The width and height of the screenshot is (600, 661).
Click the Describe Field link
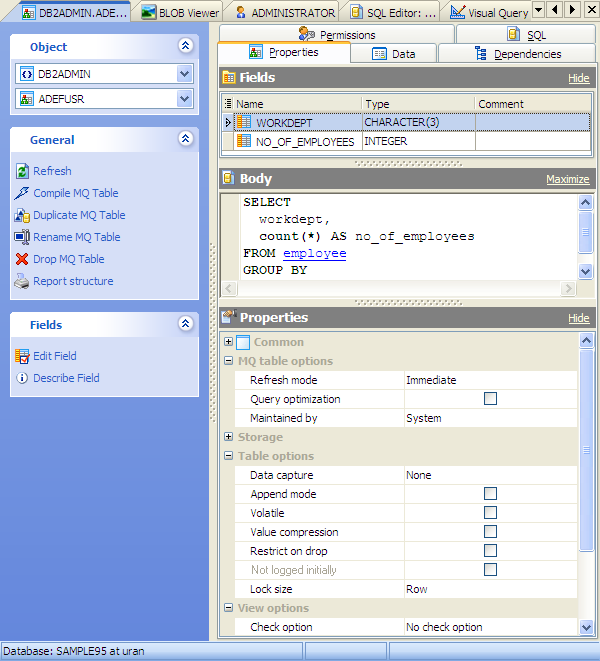point(66,378)
